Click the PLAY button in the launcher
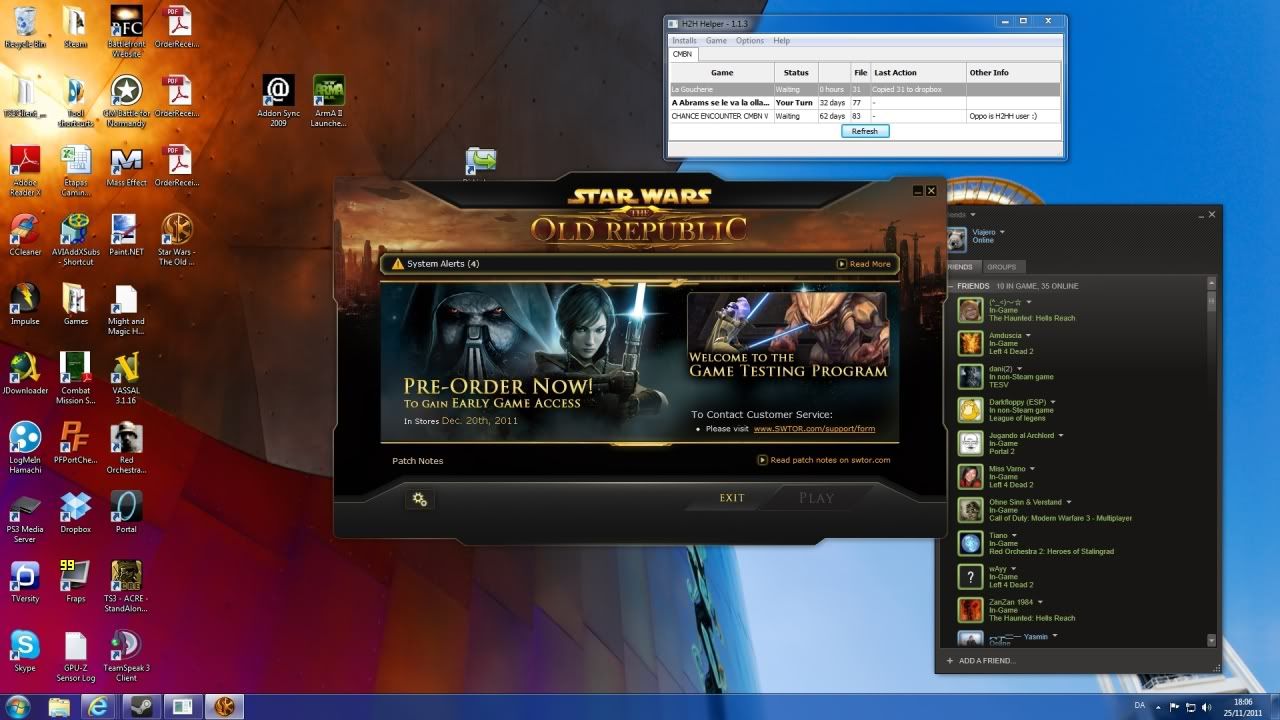This screenshot has height=720, width=1280. coord(816,498)
